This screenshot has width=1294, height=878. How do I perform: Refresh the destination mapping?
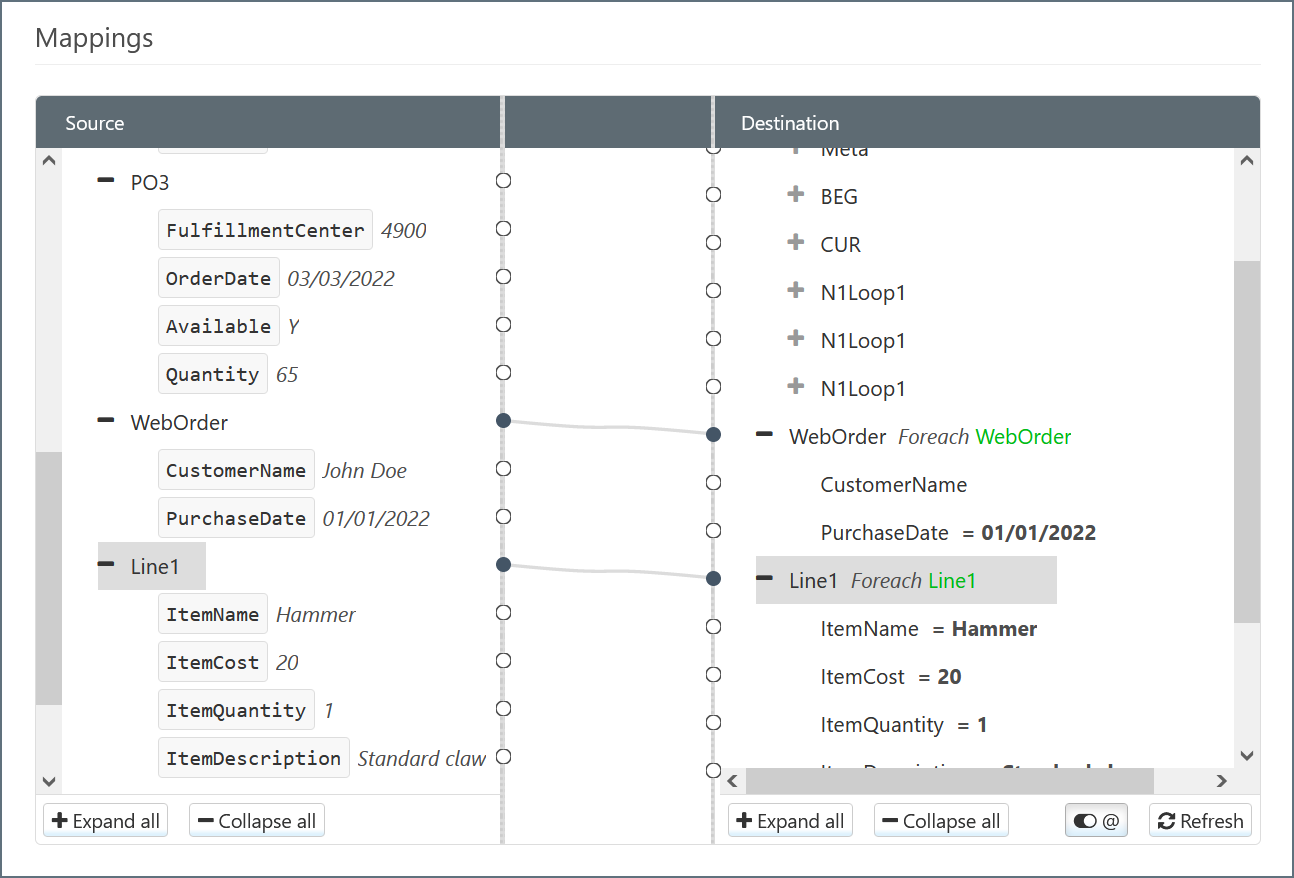[x=1200, y=821]
